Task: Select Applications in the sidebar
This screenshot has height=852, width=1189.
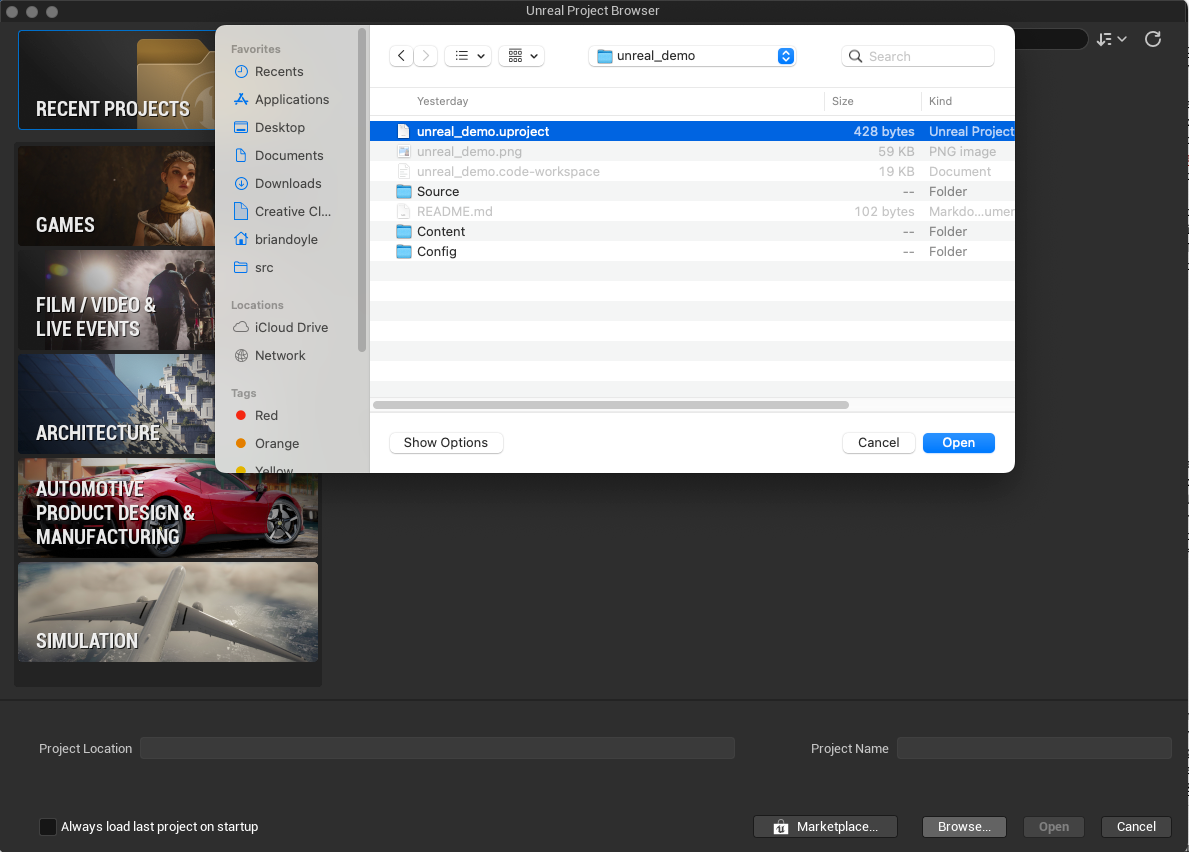Action: coord(292,99)
